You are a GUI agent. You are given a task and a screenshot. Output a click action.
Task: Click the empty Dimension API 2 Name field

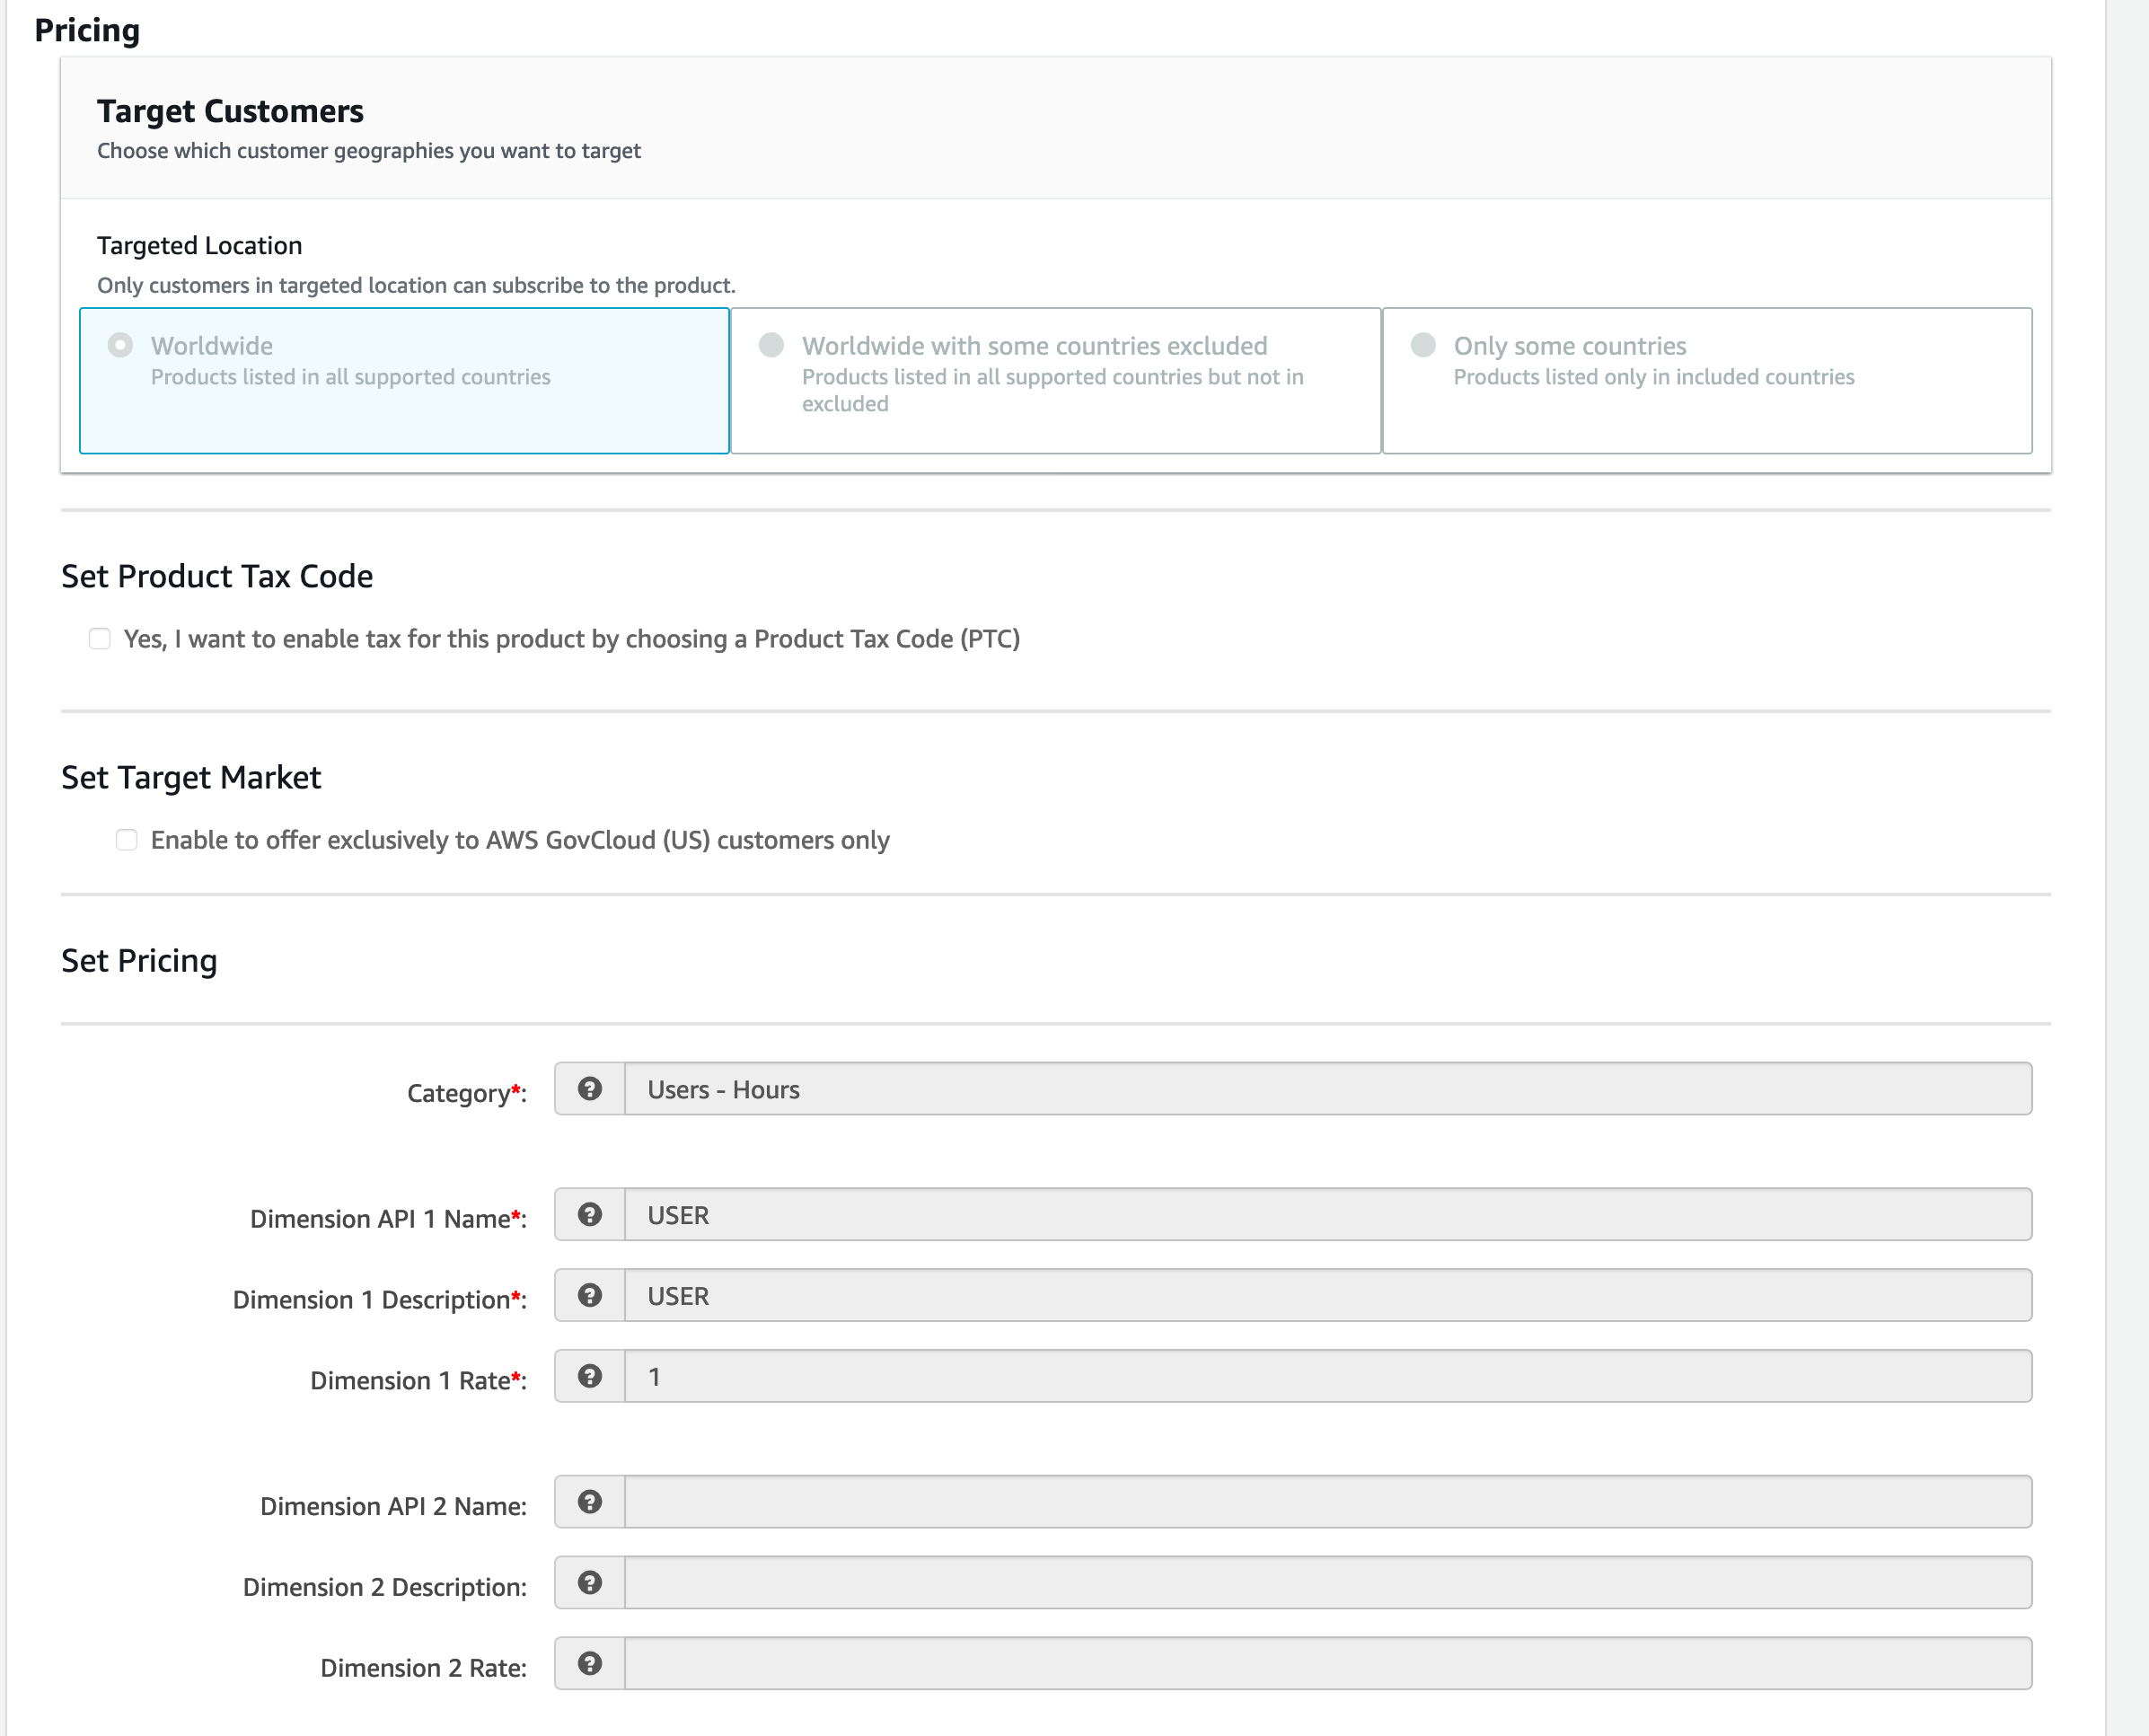tap(1327, 1502)
